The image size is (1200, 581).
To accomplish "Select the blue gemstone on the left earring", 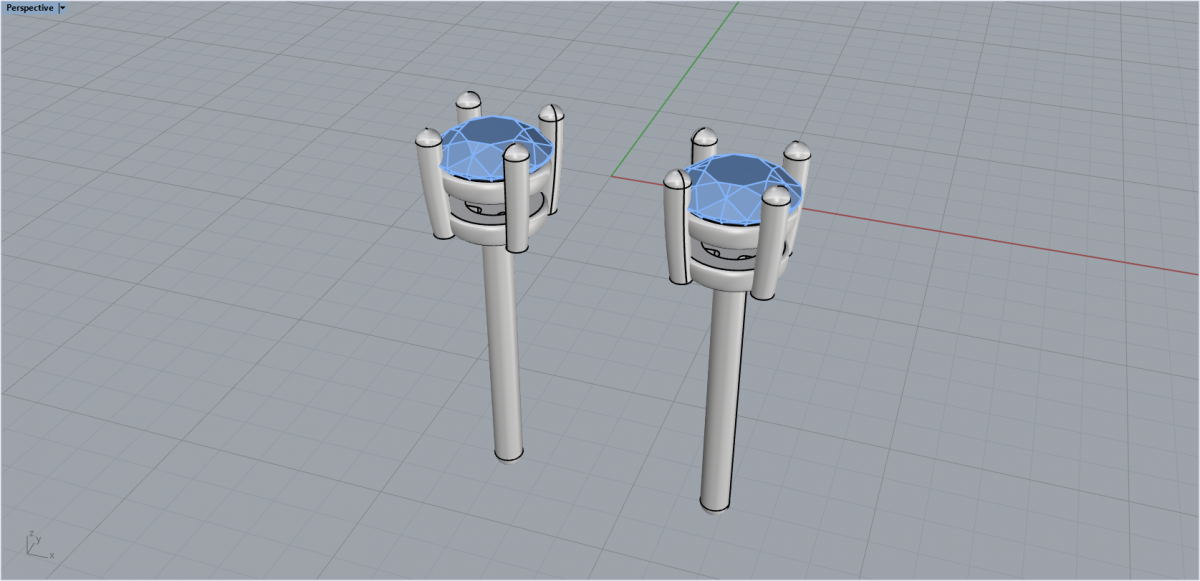I will tap(497, 148).
